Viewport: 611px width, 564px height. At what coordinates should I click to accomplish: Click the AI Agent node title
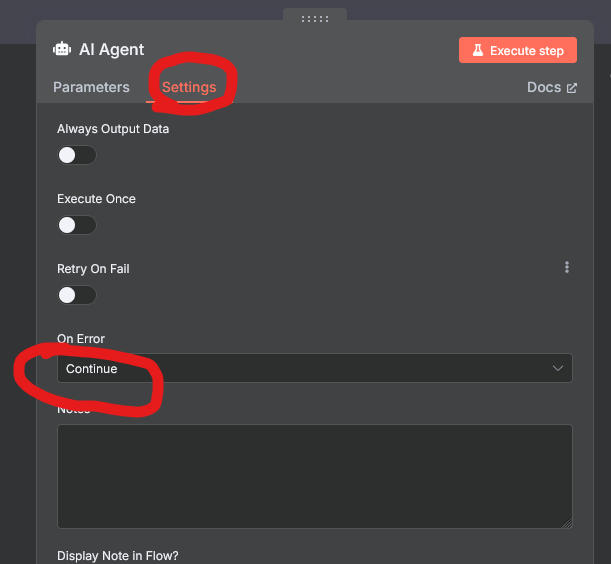[112, 50]
